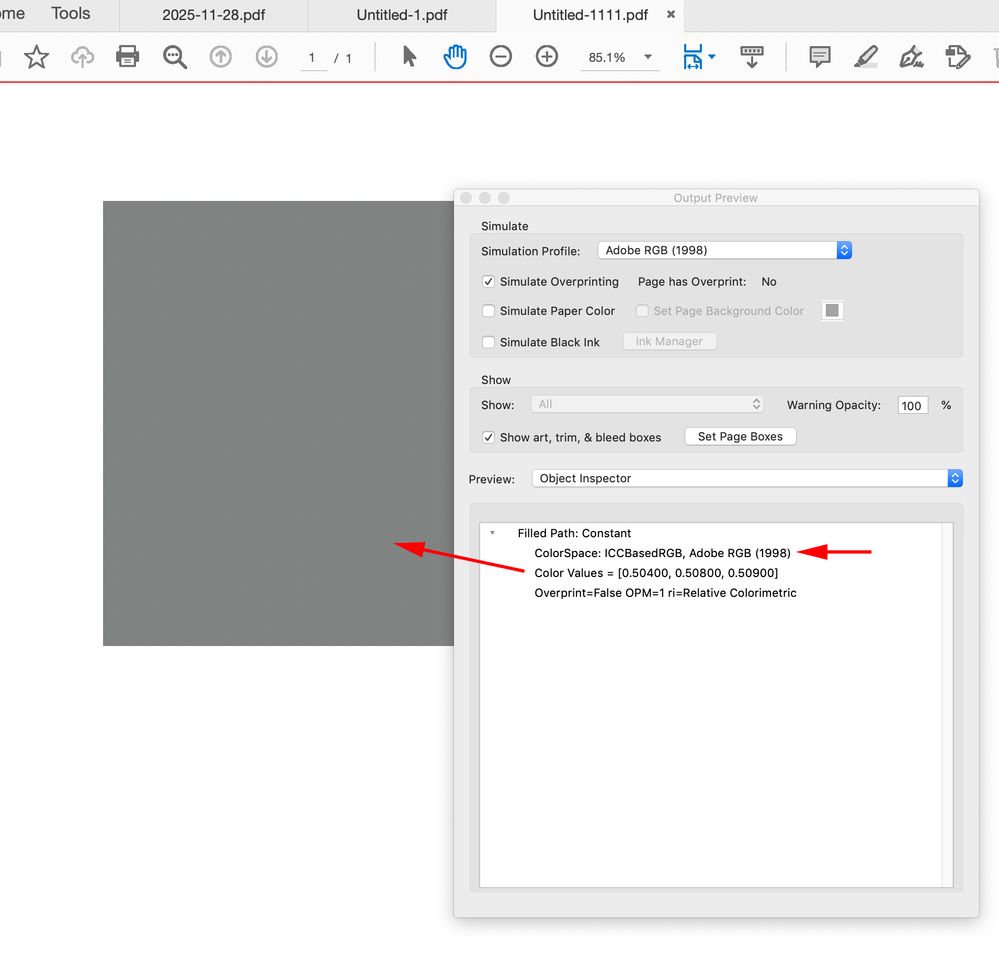Enable Simulate Black Ink checkbox
Image resolution: width=999 pixels, height=973 pixels.
pyautogui.click(x=489, y=342)
